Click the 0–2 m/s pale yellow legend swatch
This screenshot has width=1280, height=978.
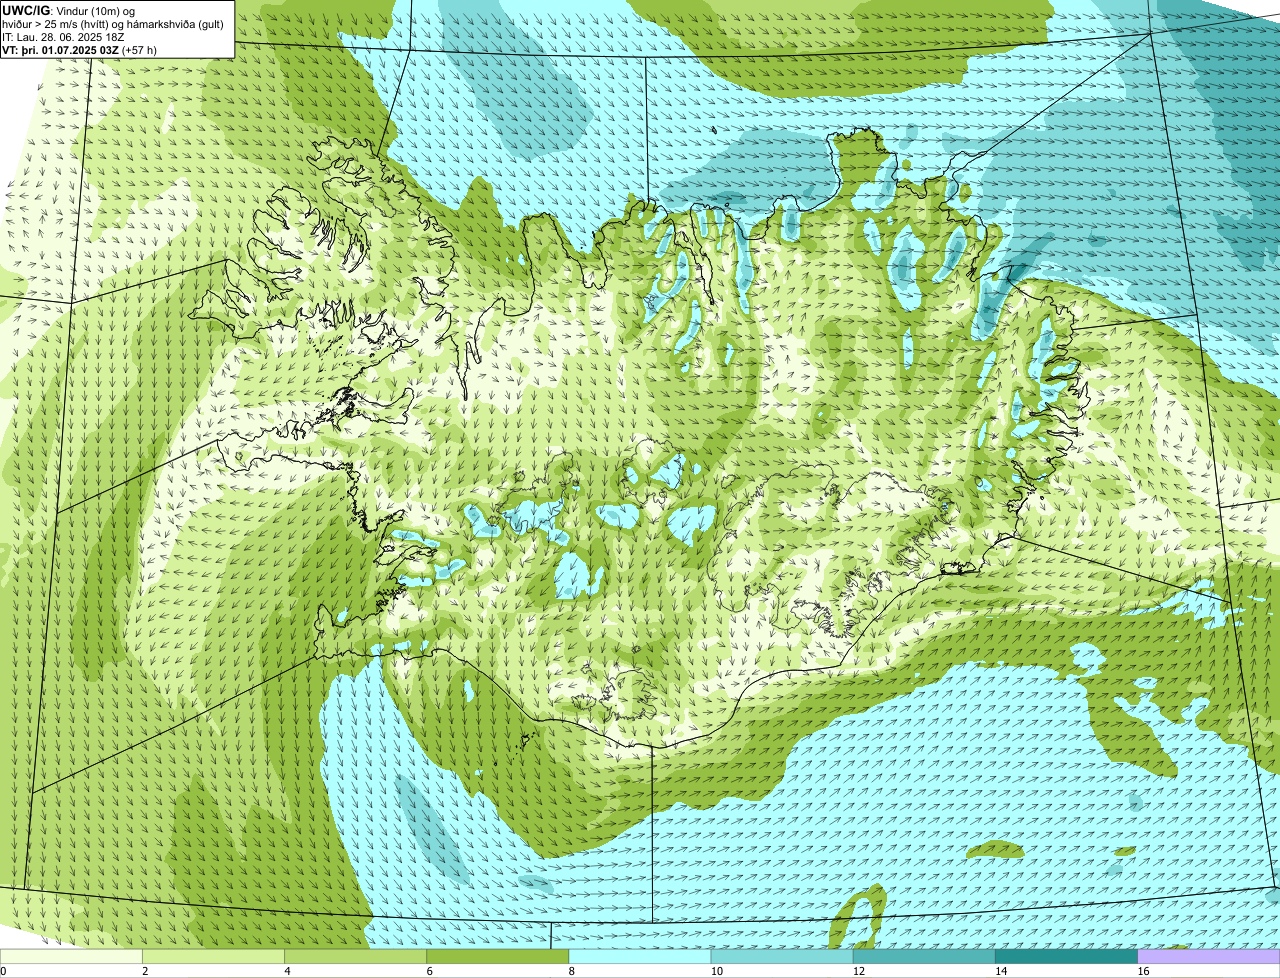point(71,956)
